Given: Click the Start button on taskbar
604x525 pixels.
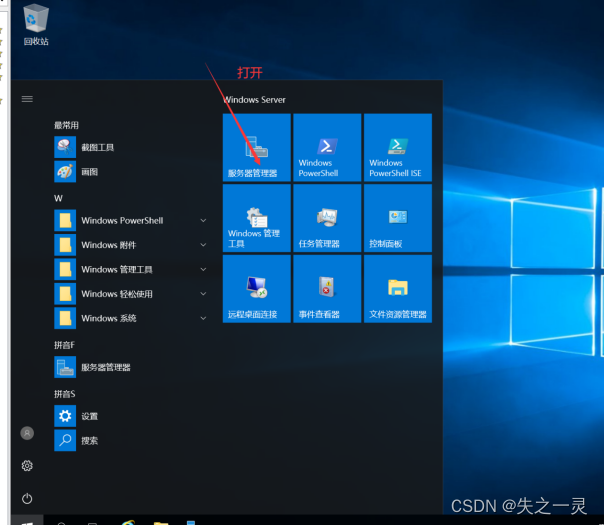Looking at the screenshot, I should click(x=27, y=521).
